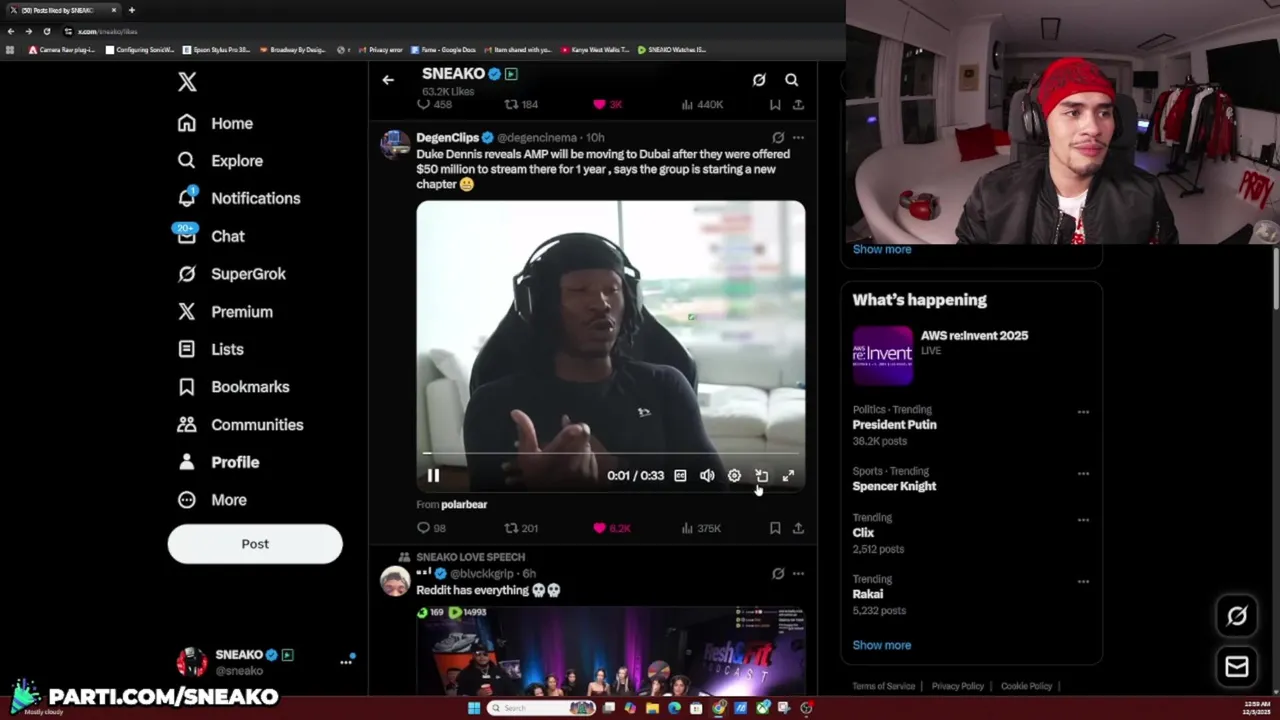Open three-dot menu on 'Reddit has everything' post

[798, 574]
